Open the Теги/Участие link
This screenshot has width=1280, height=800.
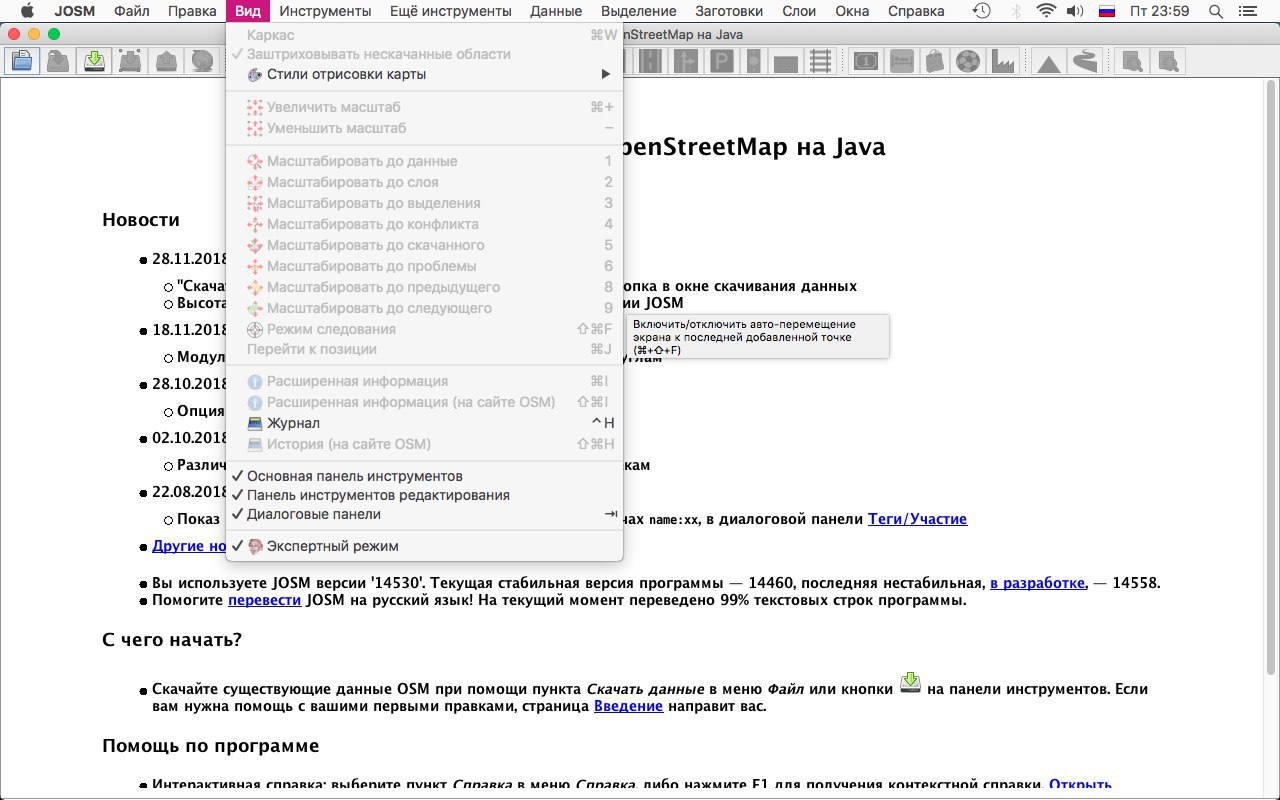(917, 518)
